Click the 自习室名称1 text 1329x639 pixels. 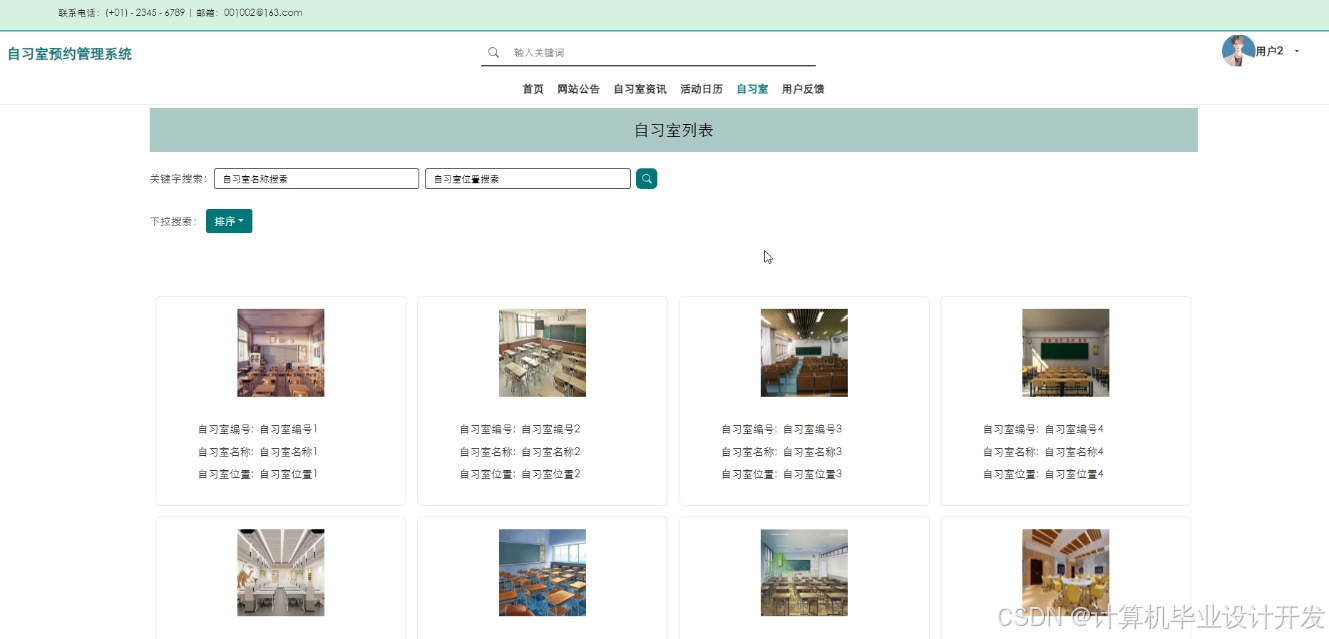click(289, 452)
